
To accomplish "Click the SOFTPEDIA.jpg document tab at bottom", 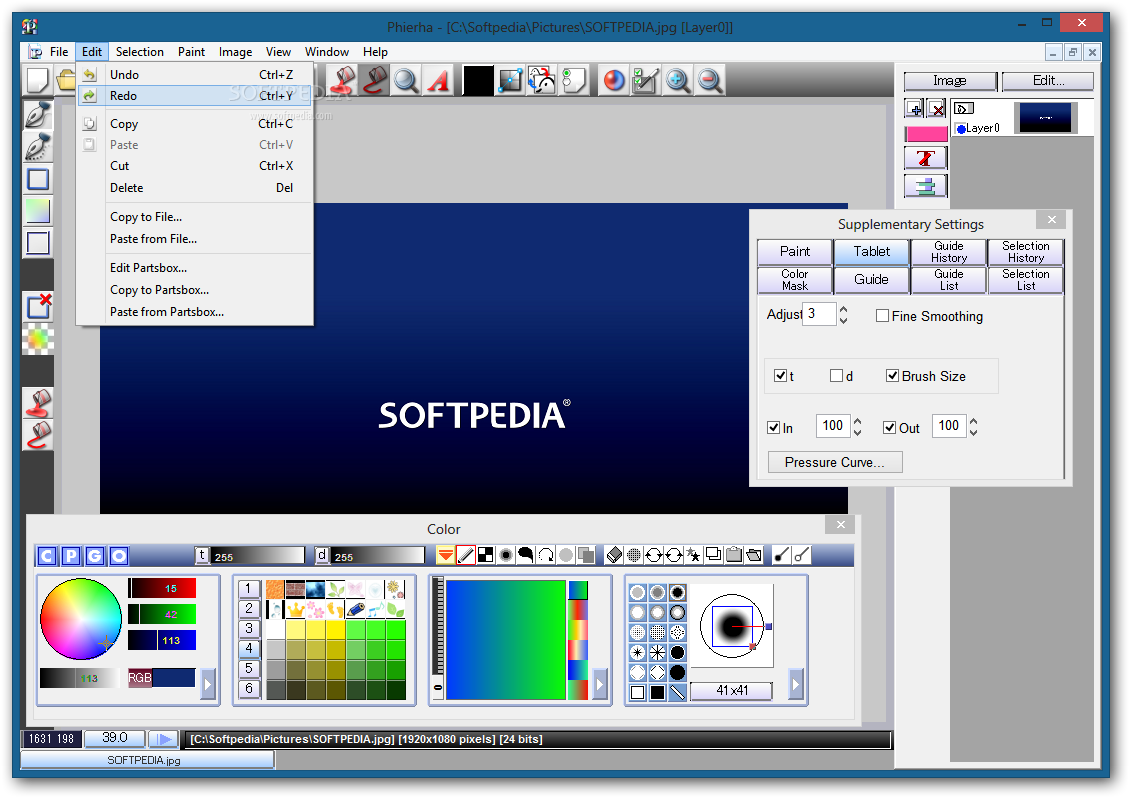I will [147, 760].
